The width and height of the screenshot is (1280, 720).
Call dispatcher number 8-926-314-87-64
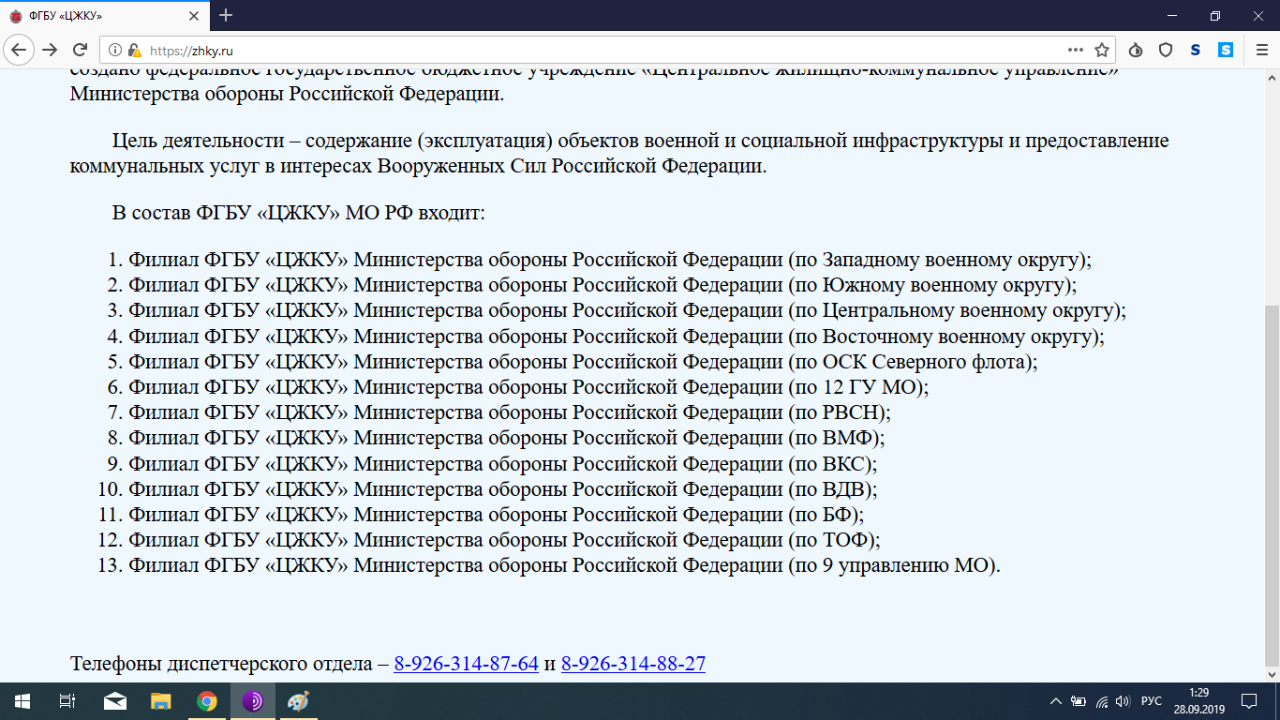(x=466, y=664)
